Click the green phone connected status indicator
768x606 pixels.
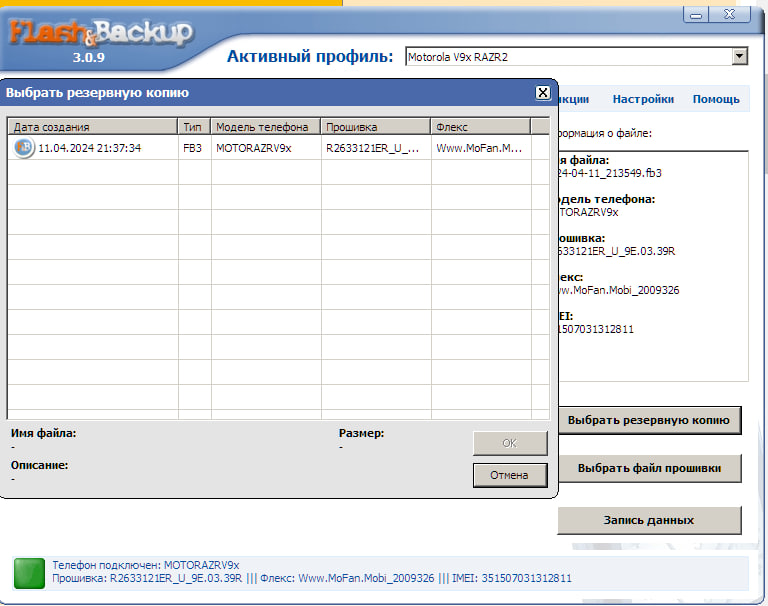[x=29, y=573]
